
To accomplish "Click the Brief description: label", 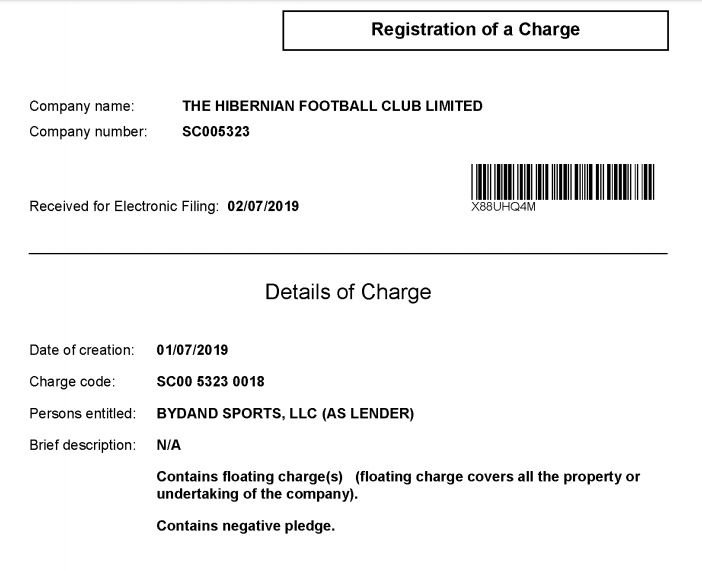I will point(82,445).
